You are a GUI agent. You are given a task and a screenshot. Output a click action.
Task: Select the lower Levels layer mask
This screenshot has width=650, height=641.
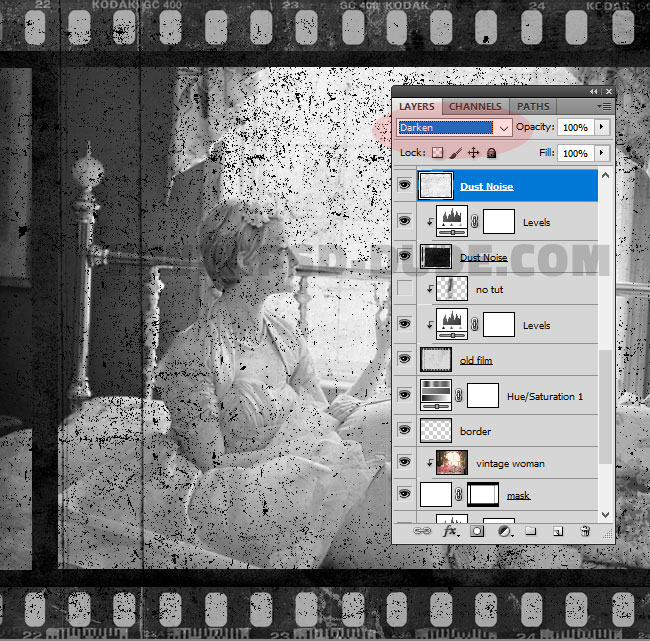(499, 324)
